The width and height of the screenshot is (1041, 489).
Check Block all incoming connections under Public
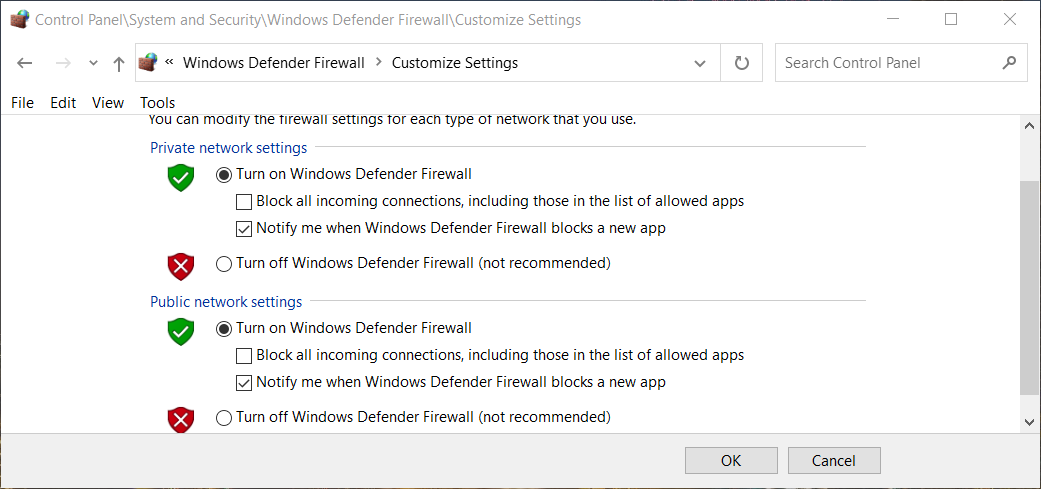(244, 356)
